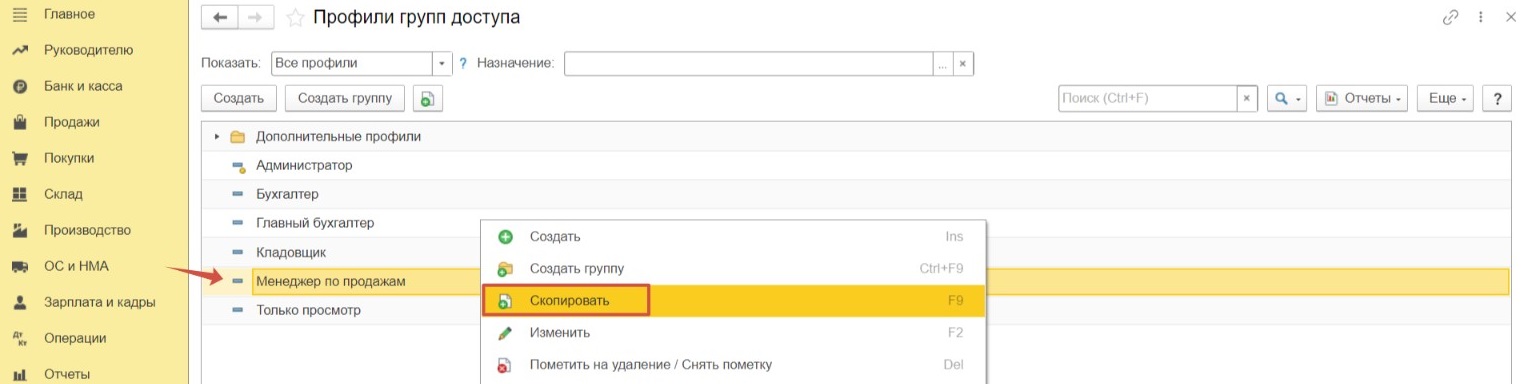Open the Банк и касса section

tap(83, 86)
